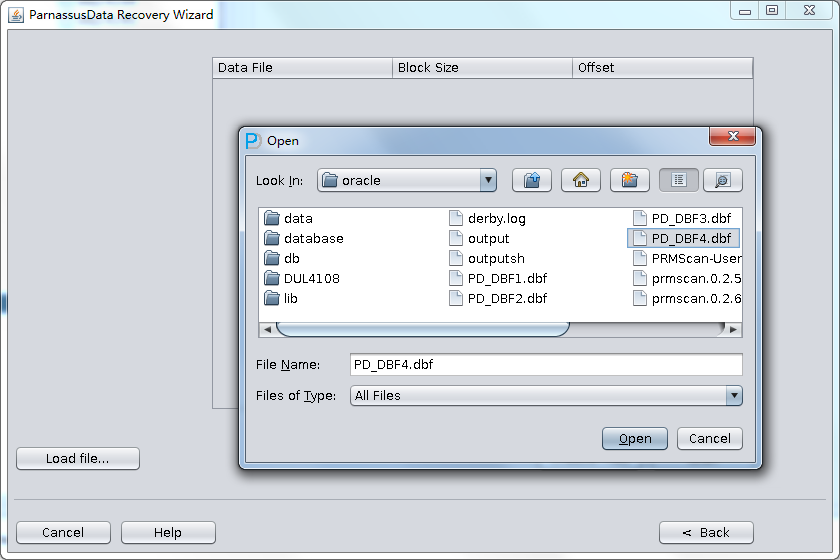
Task: Create a new folder icon
Action: coord(629,180)
